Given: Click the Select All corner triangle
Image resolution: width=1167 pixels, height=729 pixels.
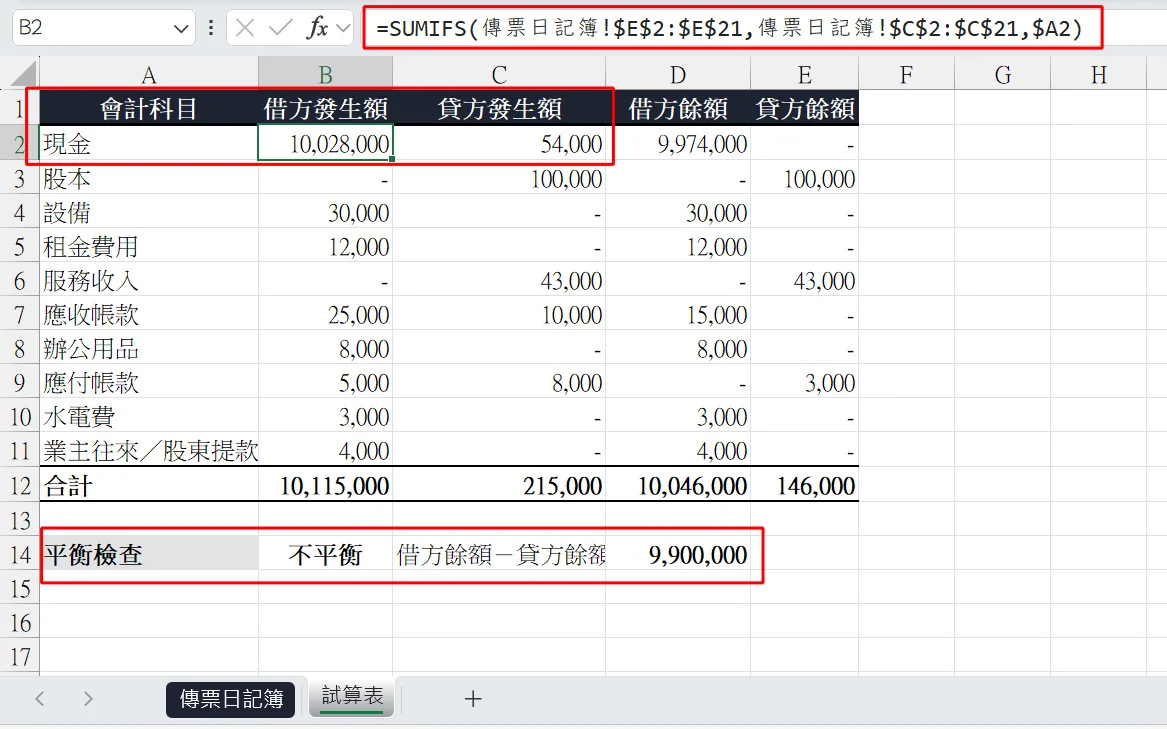Looking at the screenshot, I should point(21,74).
